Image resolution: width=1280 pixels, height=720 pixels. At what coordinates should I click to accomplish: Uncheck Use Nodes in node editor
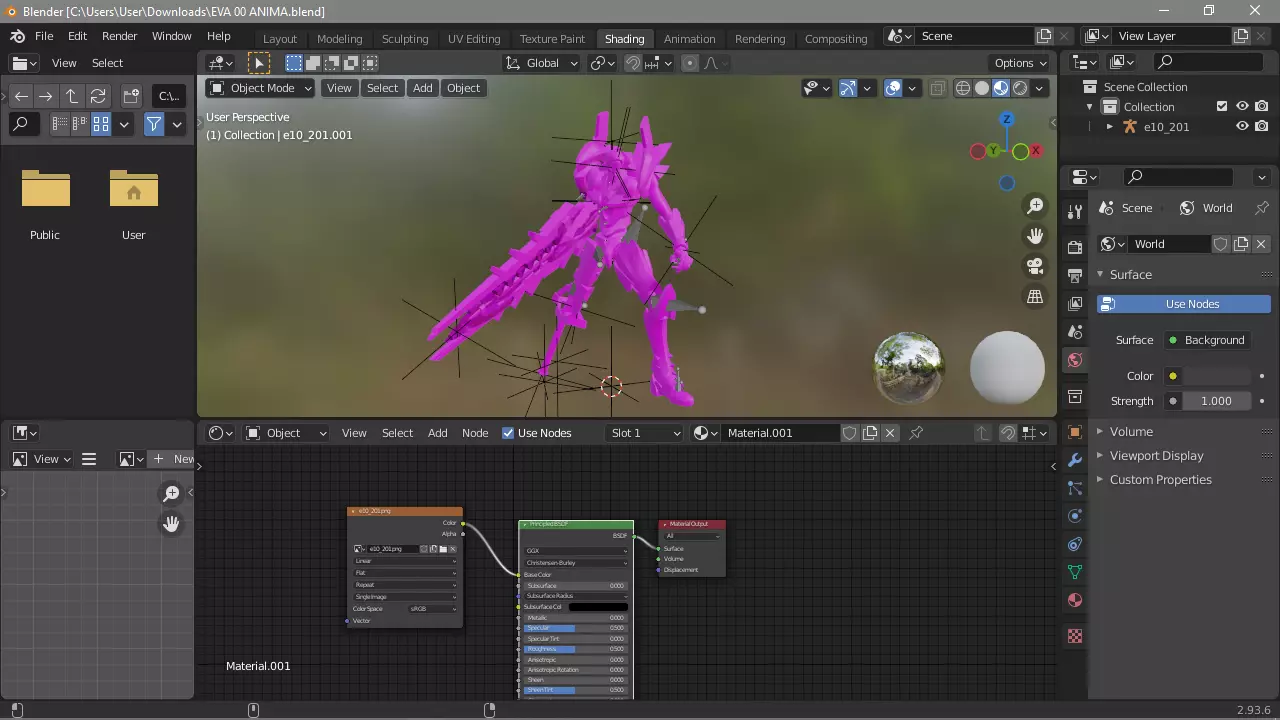[508, 433]
